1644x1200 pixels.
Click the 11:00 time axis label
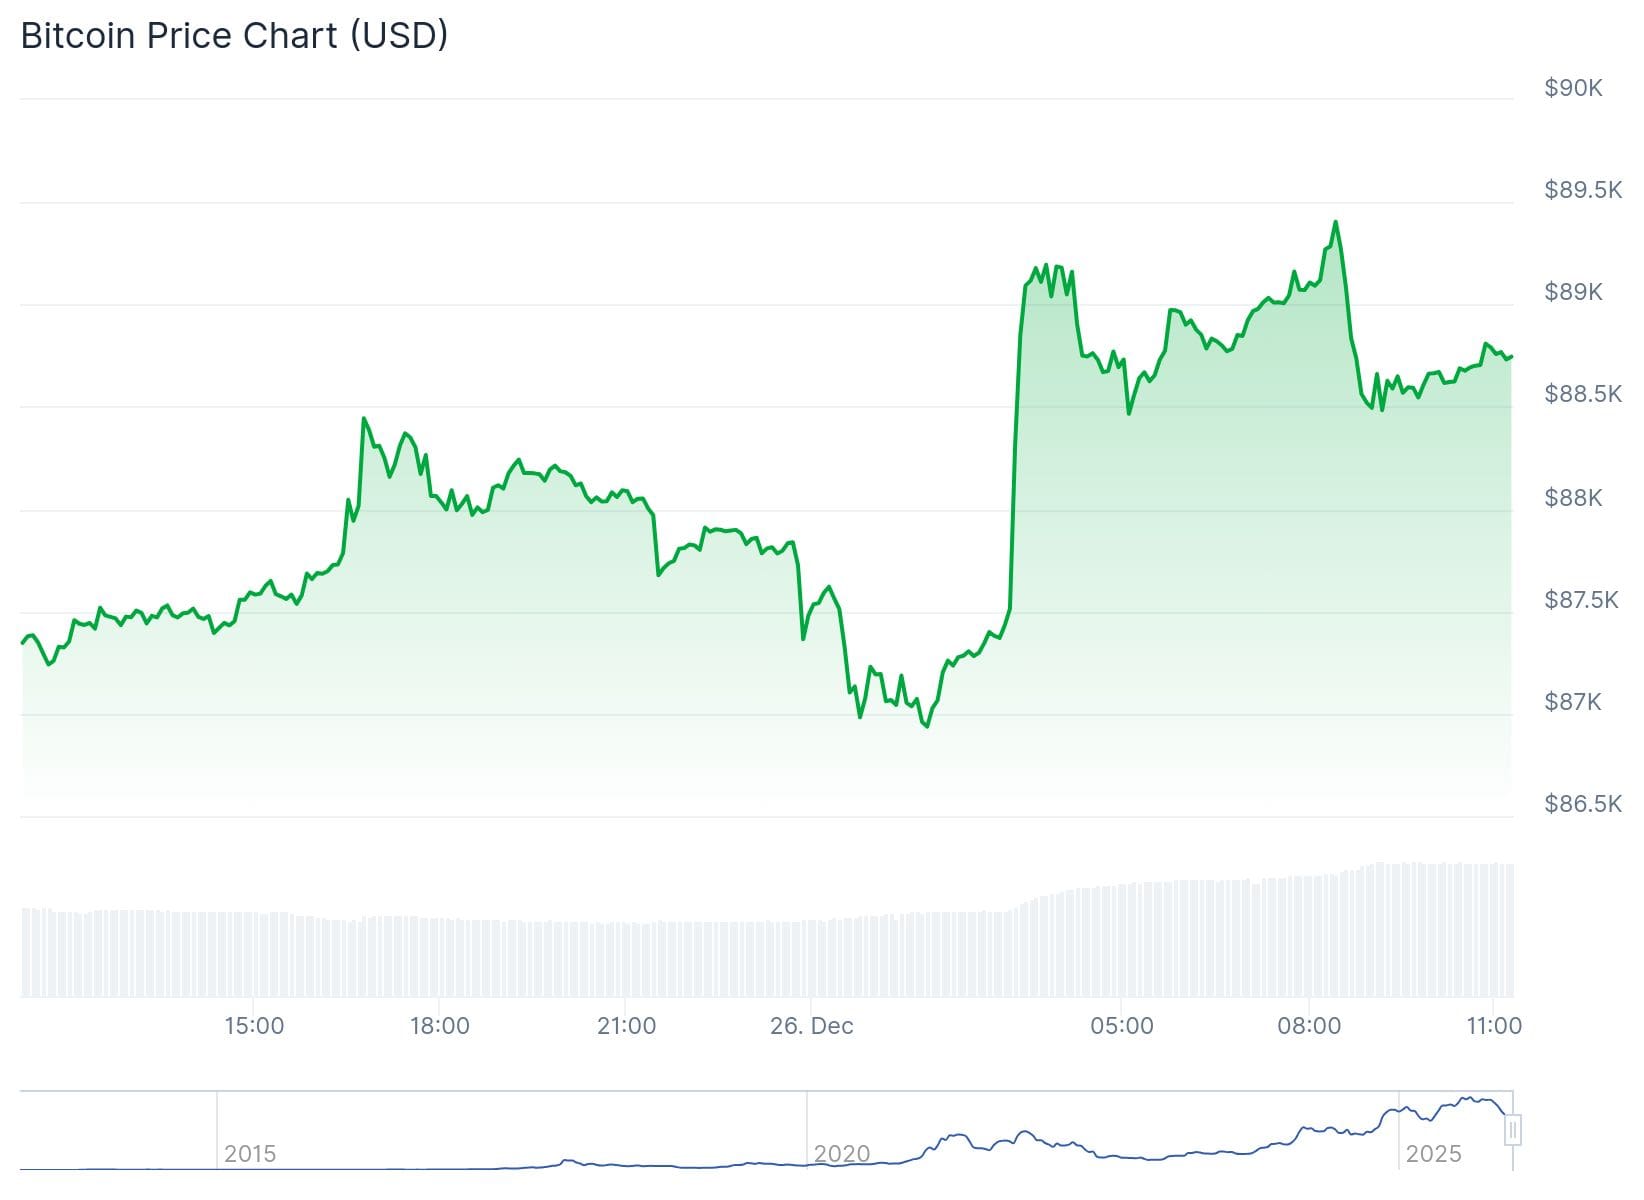tap(1493, 1026)
